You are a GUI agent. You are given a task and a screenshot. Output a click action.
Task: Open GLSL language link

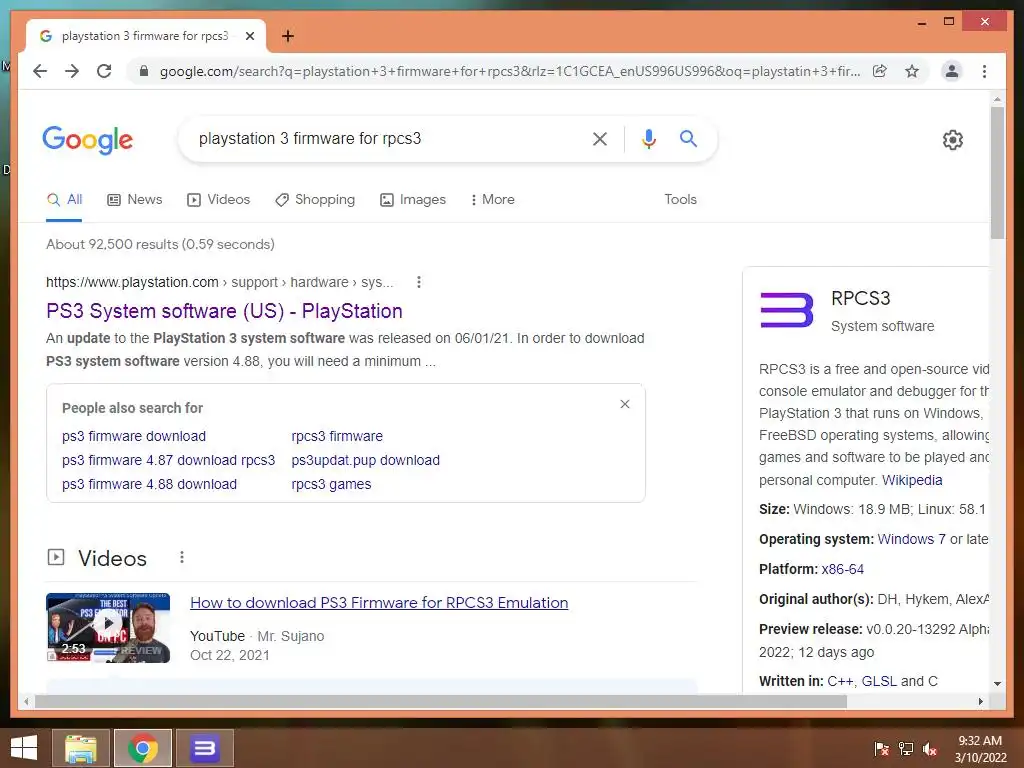(x=879, y=681)
